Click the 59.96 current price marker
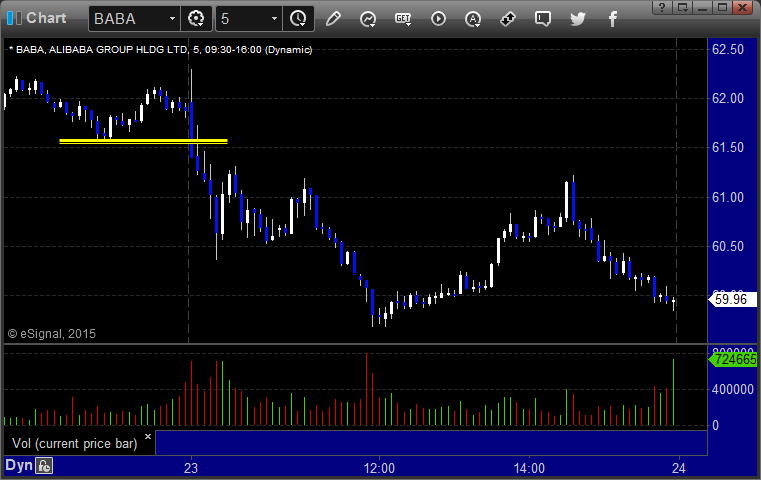 point(733,299)
